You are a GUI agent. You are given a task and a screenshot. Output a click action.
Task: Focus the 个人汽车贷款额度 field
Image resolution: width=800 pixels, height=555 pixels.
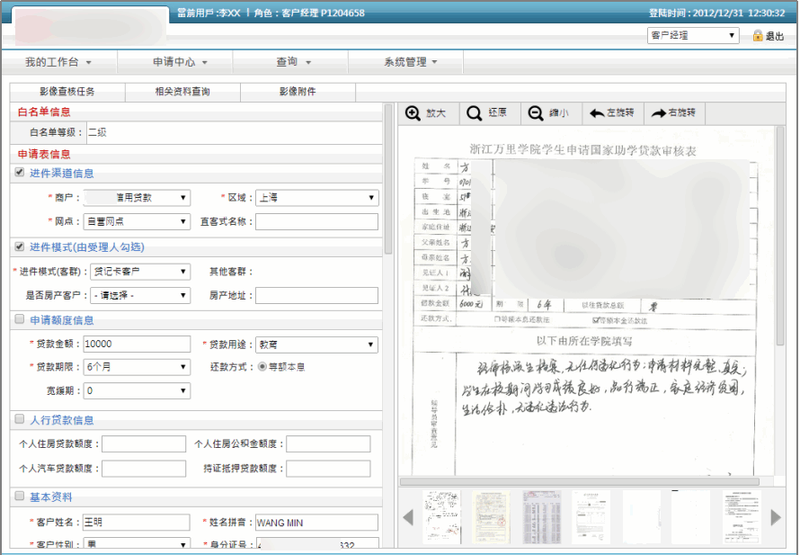coord(144,469)
